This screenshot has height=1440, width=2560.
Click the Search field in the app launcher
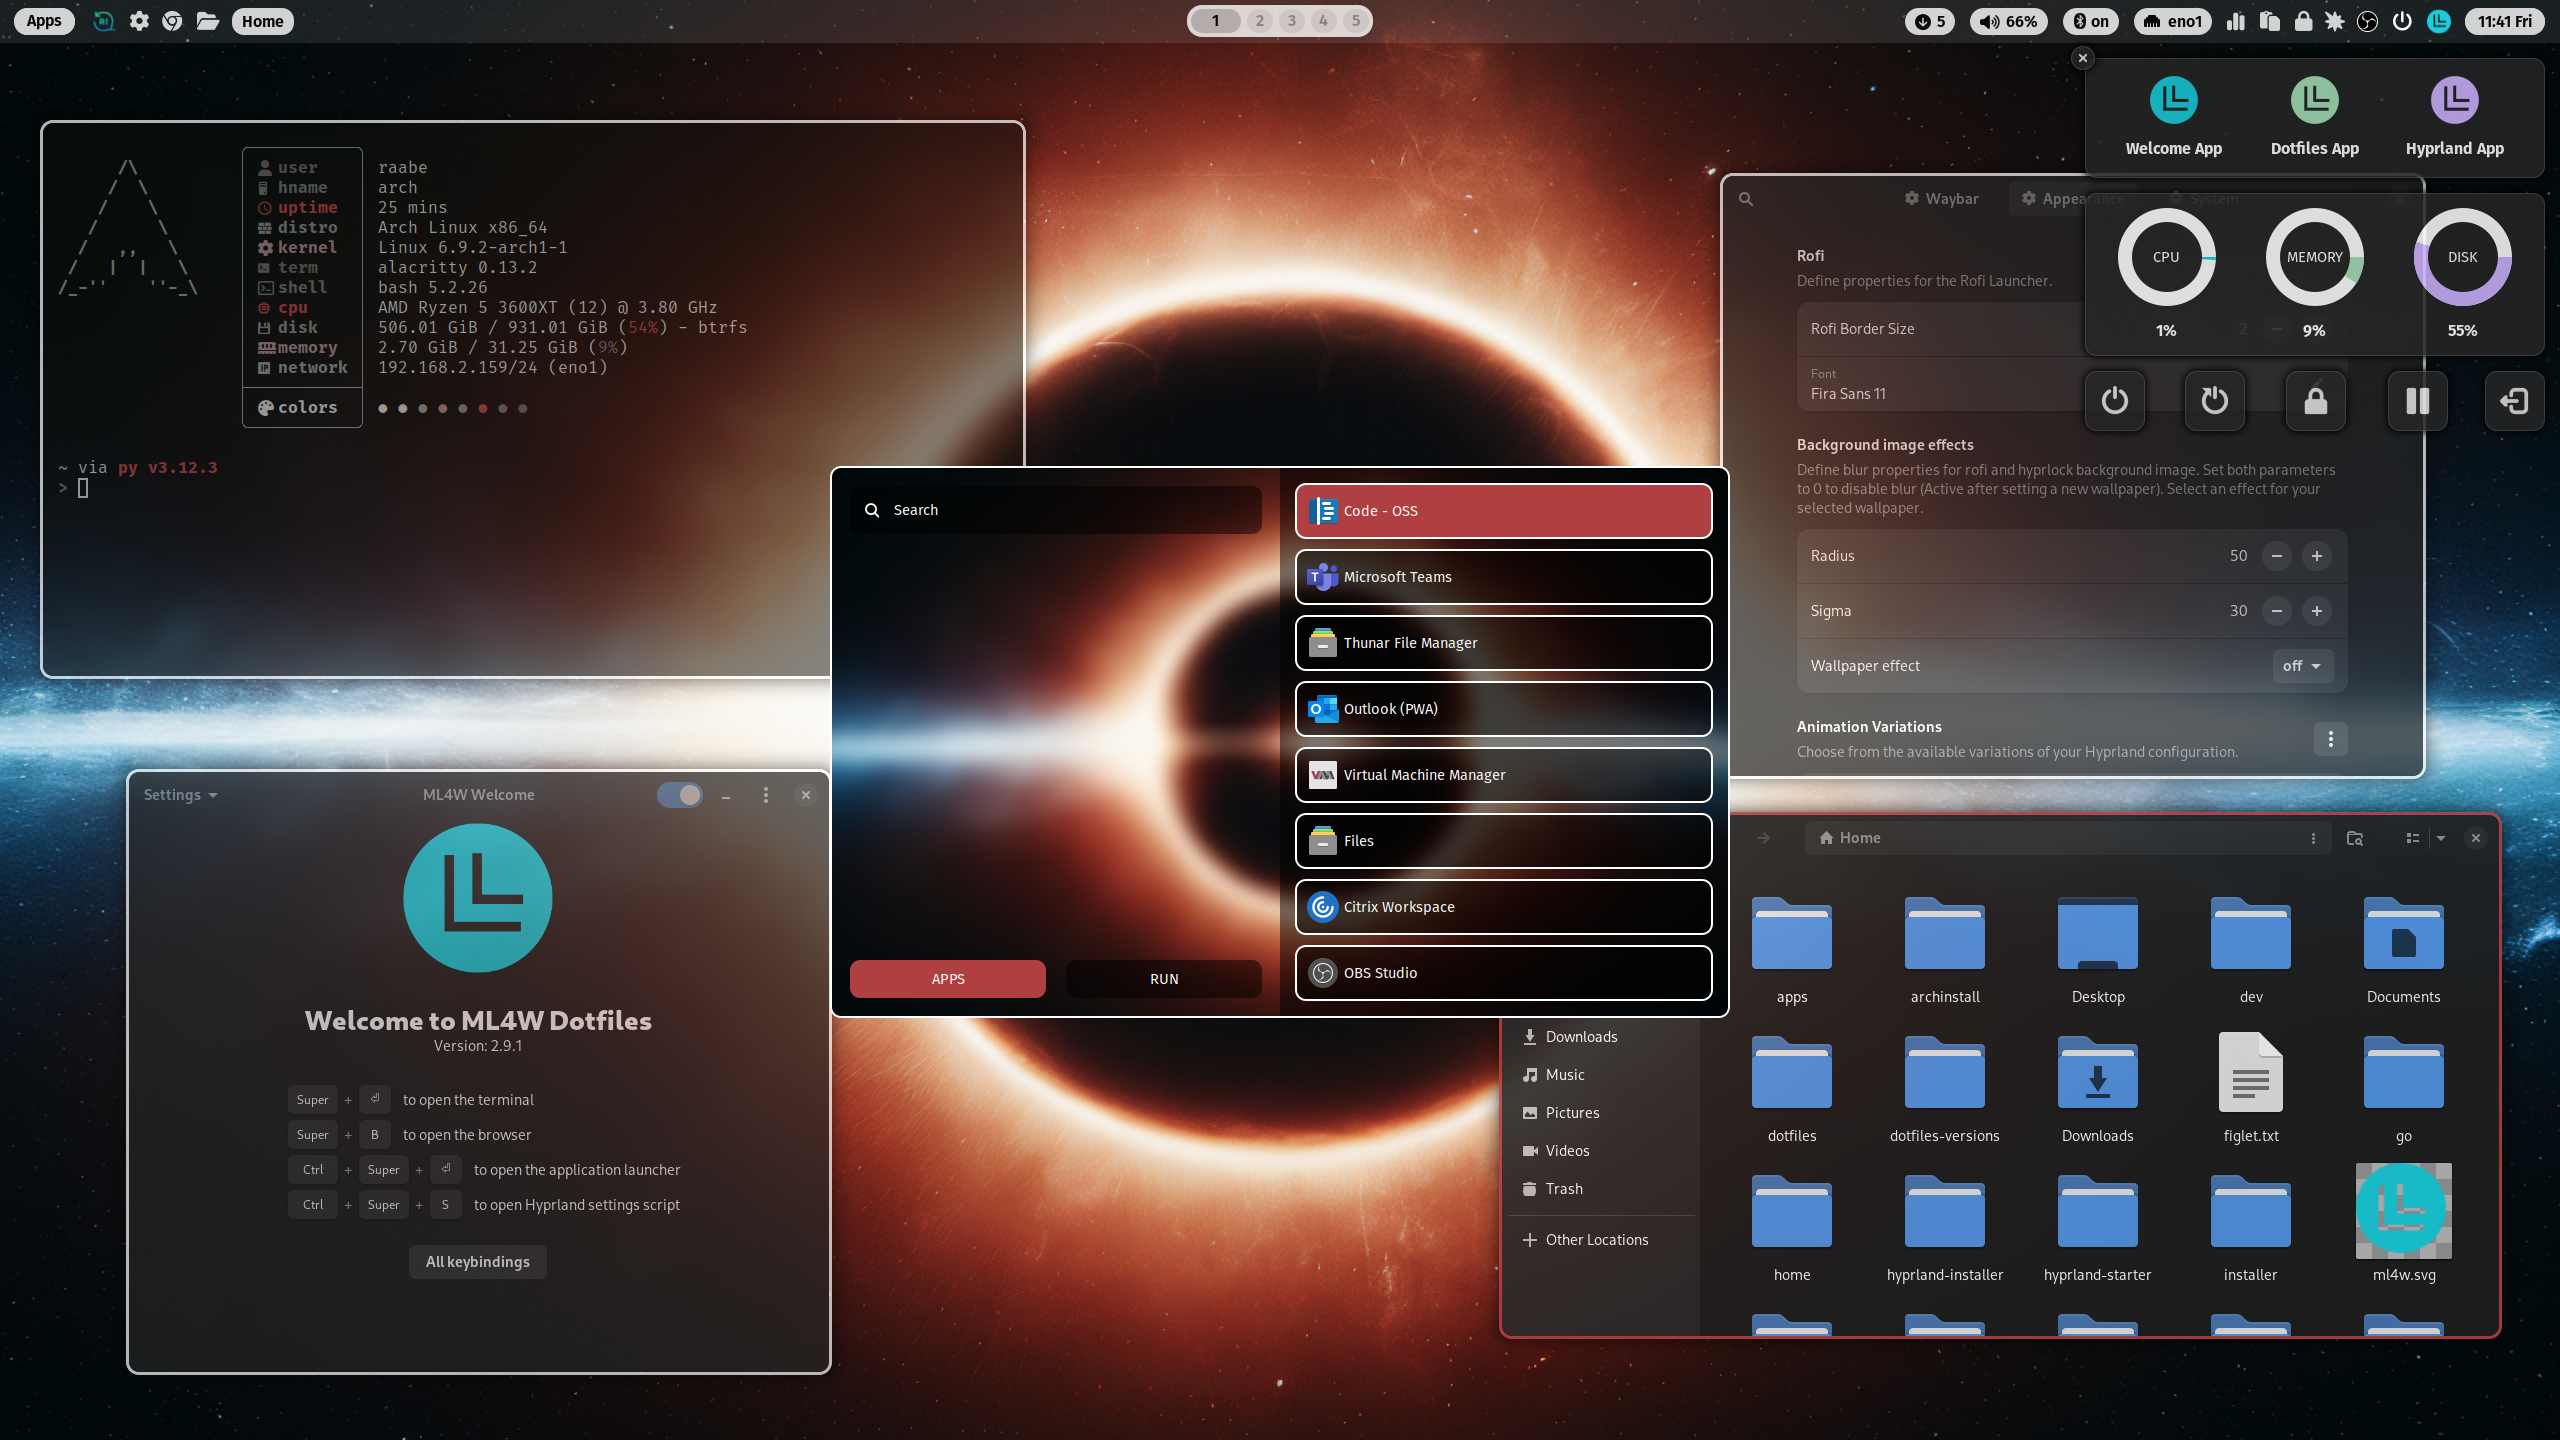pyautogui.click(x=1055, y=510)
